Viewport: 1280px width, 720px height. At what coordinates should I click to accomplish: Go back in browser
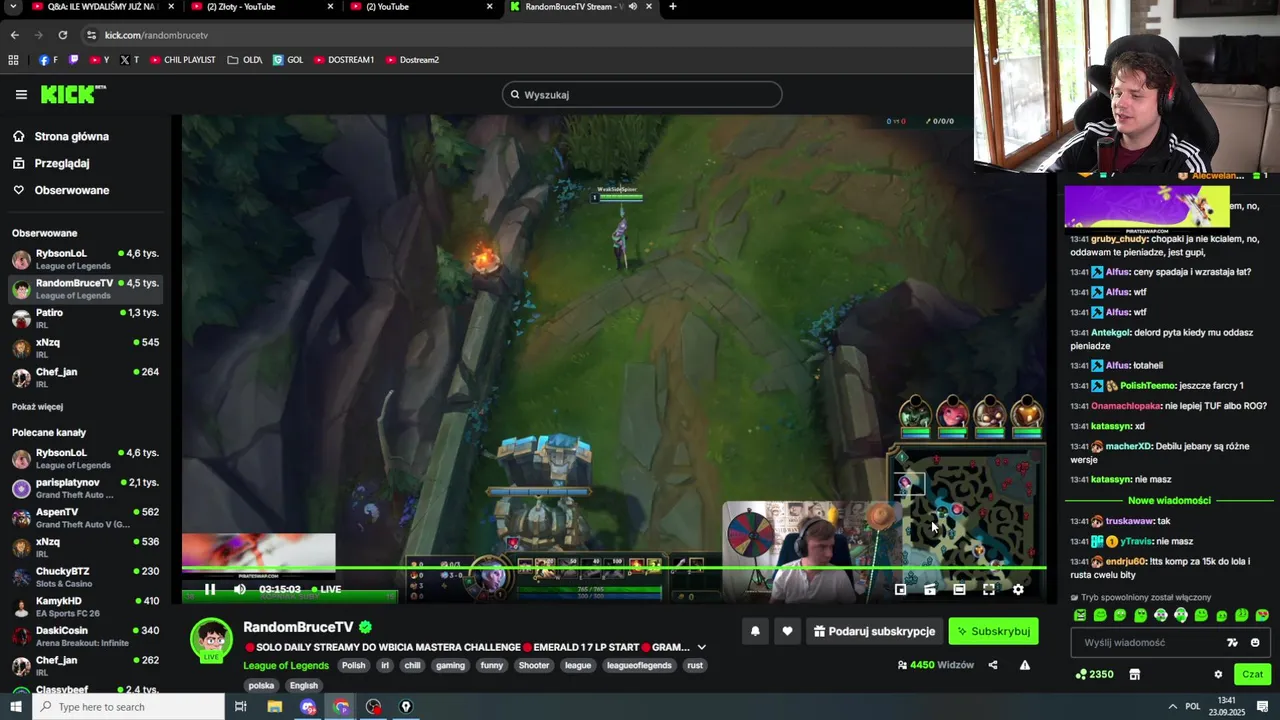pyautogui.click(x=14, y=35)
